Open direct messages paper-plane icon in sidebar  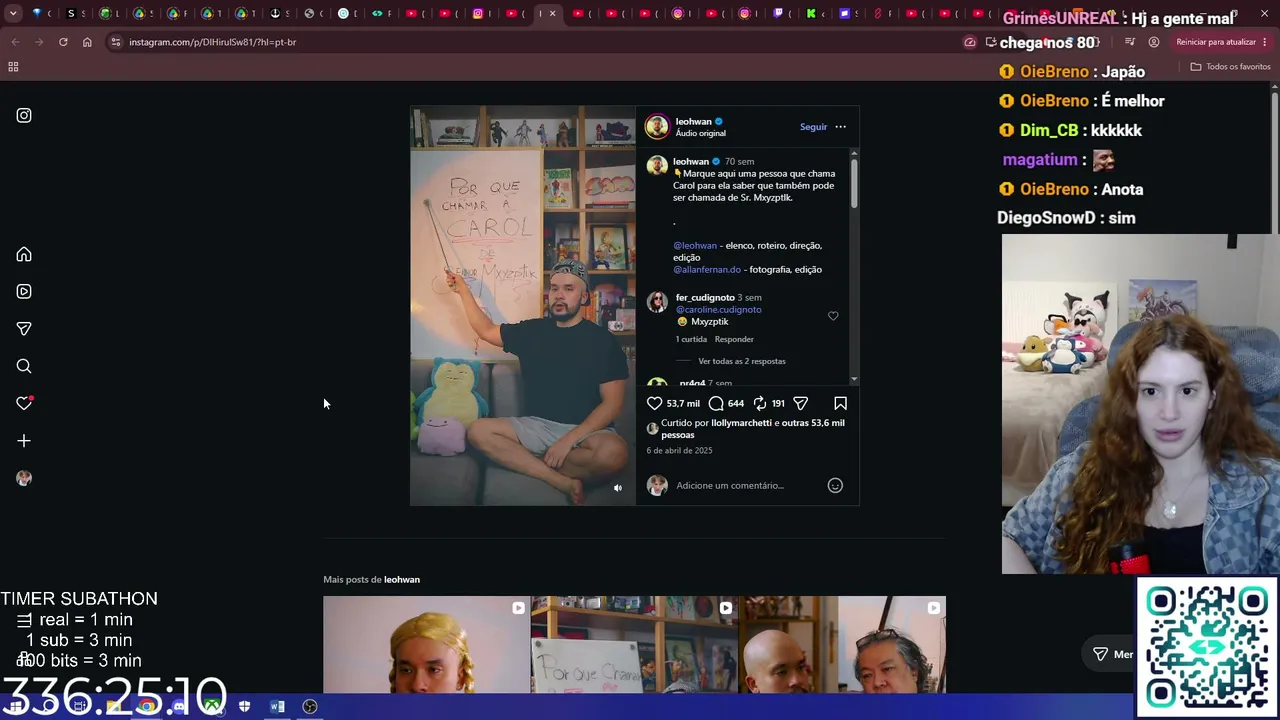click(x=24, y=329)
